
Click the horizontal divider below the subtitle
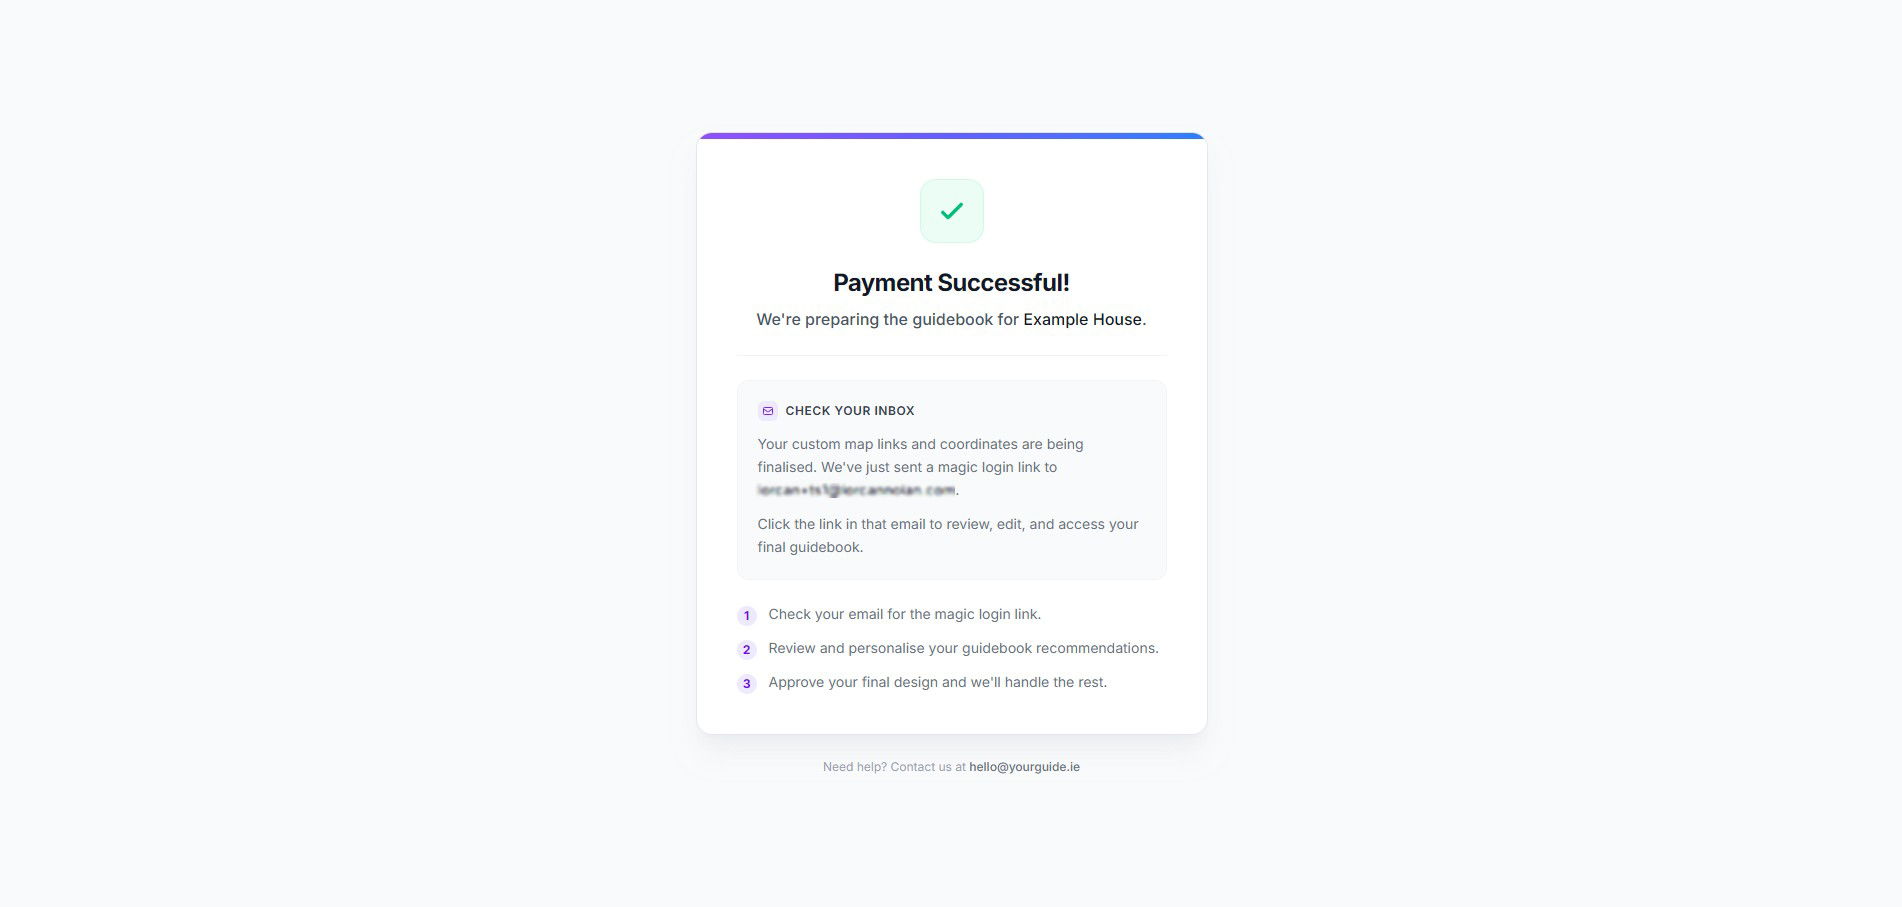(x=951, y=355)
